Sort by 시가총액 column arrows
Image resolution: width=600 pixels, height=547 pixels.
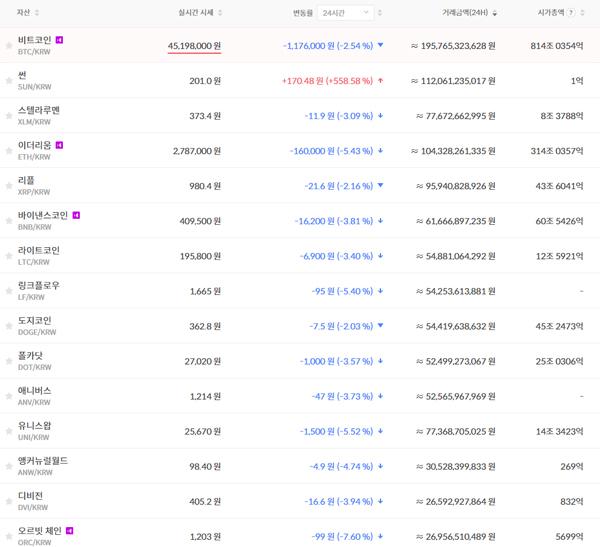582,13
